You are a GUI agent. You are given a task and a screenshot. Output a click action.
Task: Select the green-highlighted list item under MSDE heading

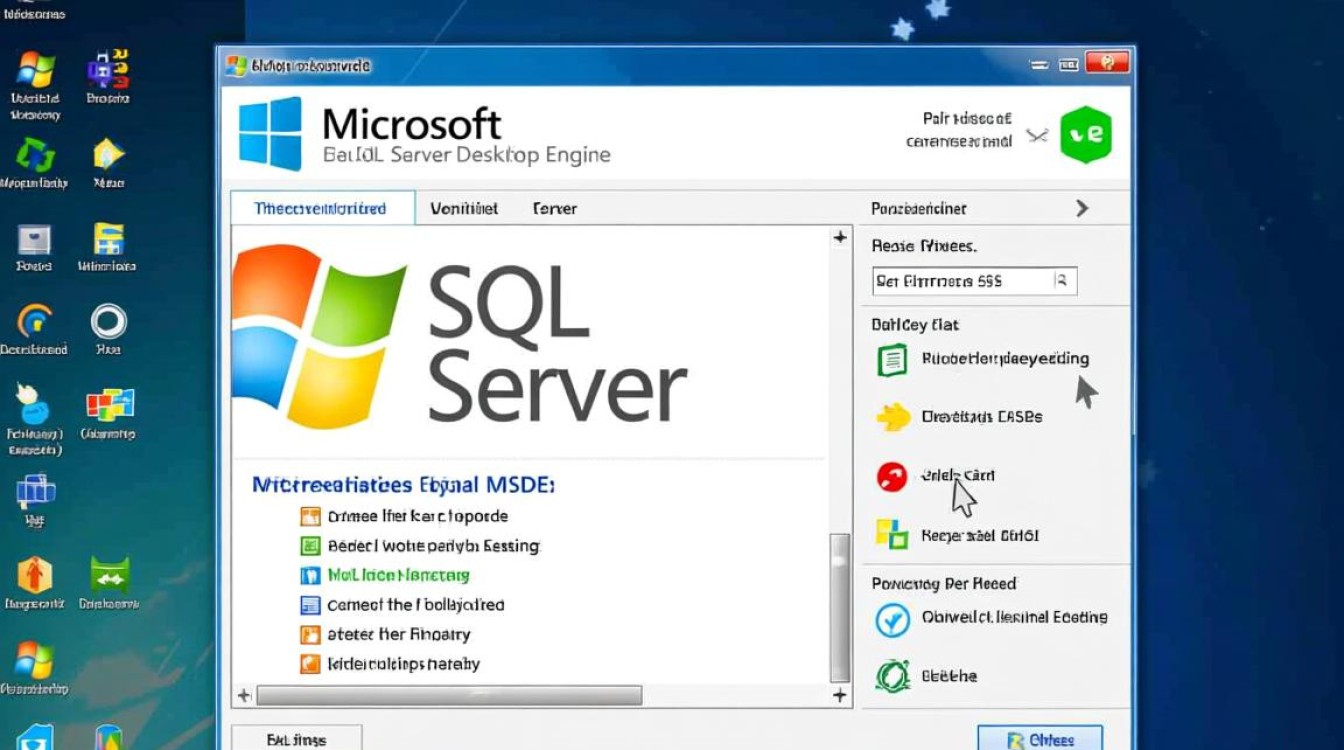(398, 575)
